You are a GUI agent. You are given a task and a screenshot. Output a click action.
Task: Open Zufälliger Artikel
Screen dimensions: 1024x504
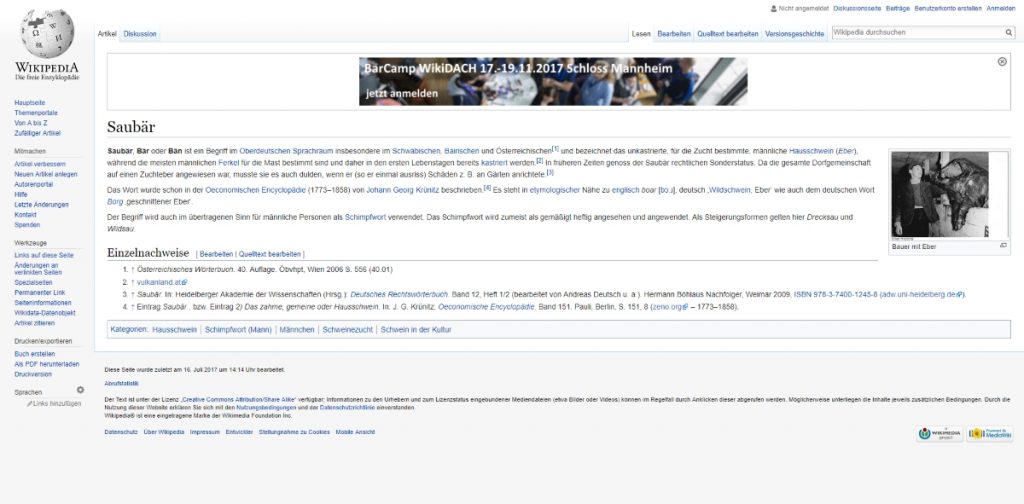(x=37, y=133)
